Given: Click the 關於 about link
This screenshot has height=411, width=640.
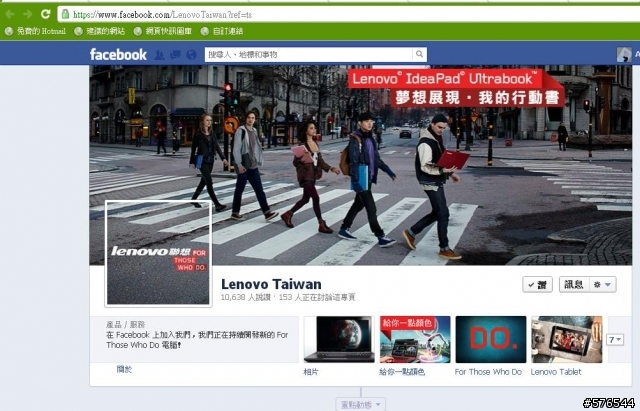Looking at the screenshot, I should [124, 369].
